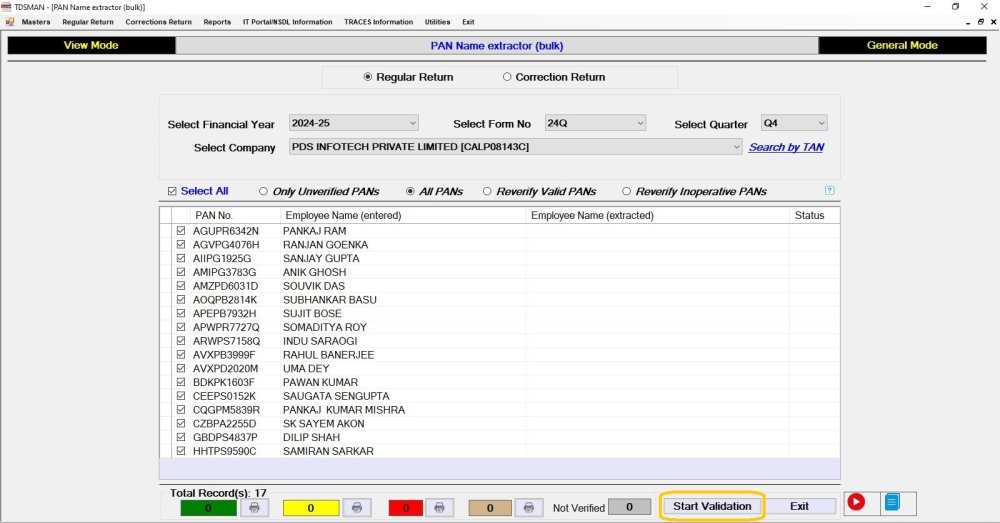Click the red status counter box

(406, 508)
